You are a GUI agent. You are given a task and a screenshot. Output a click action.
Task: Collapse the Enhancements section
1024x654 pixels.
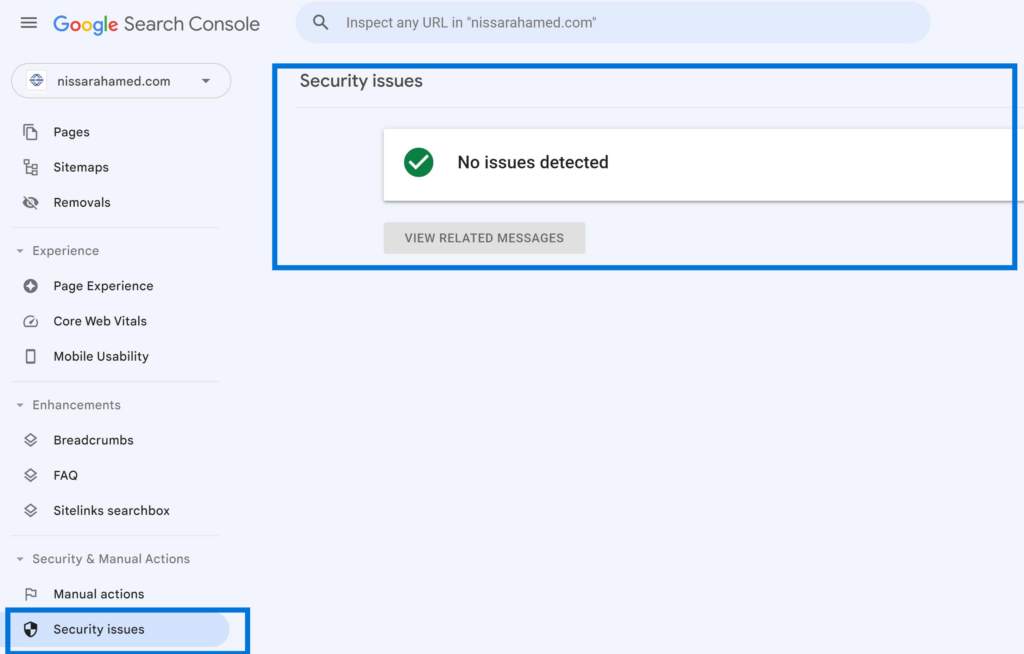click(x=18, y=404)
